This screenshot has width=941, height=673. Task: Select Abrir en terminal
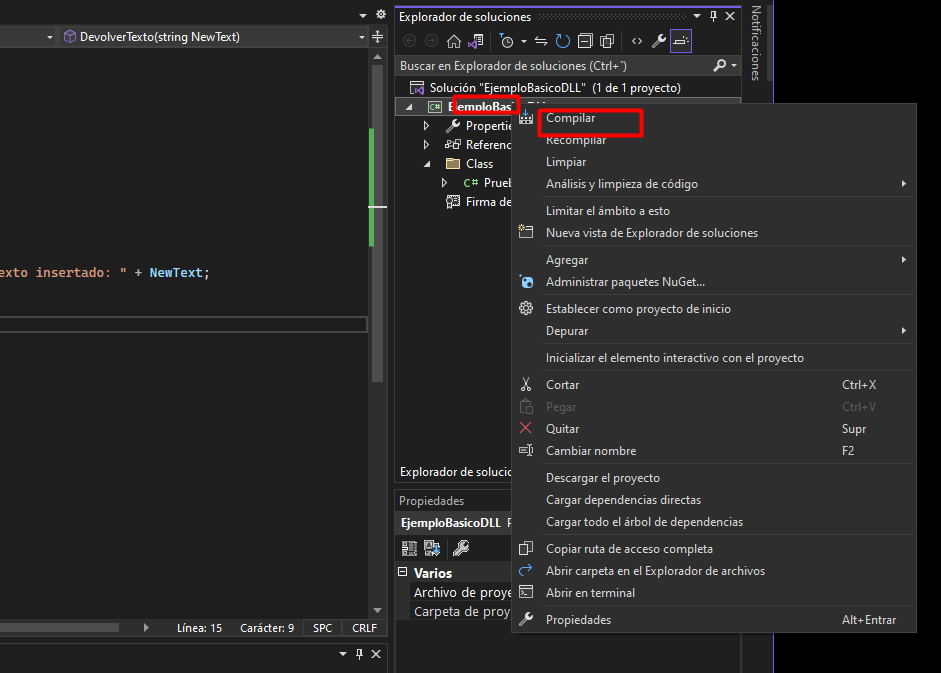[x=590, y=593]
